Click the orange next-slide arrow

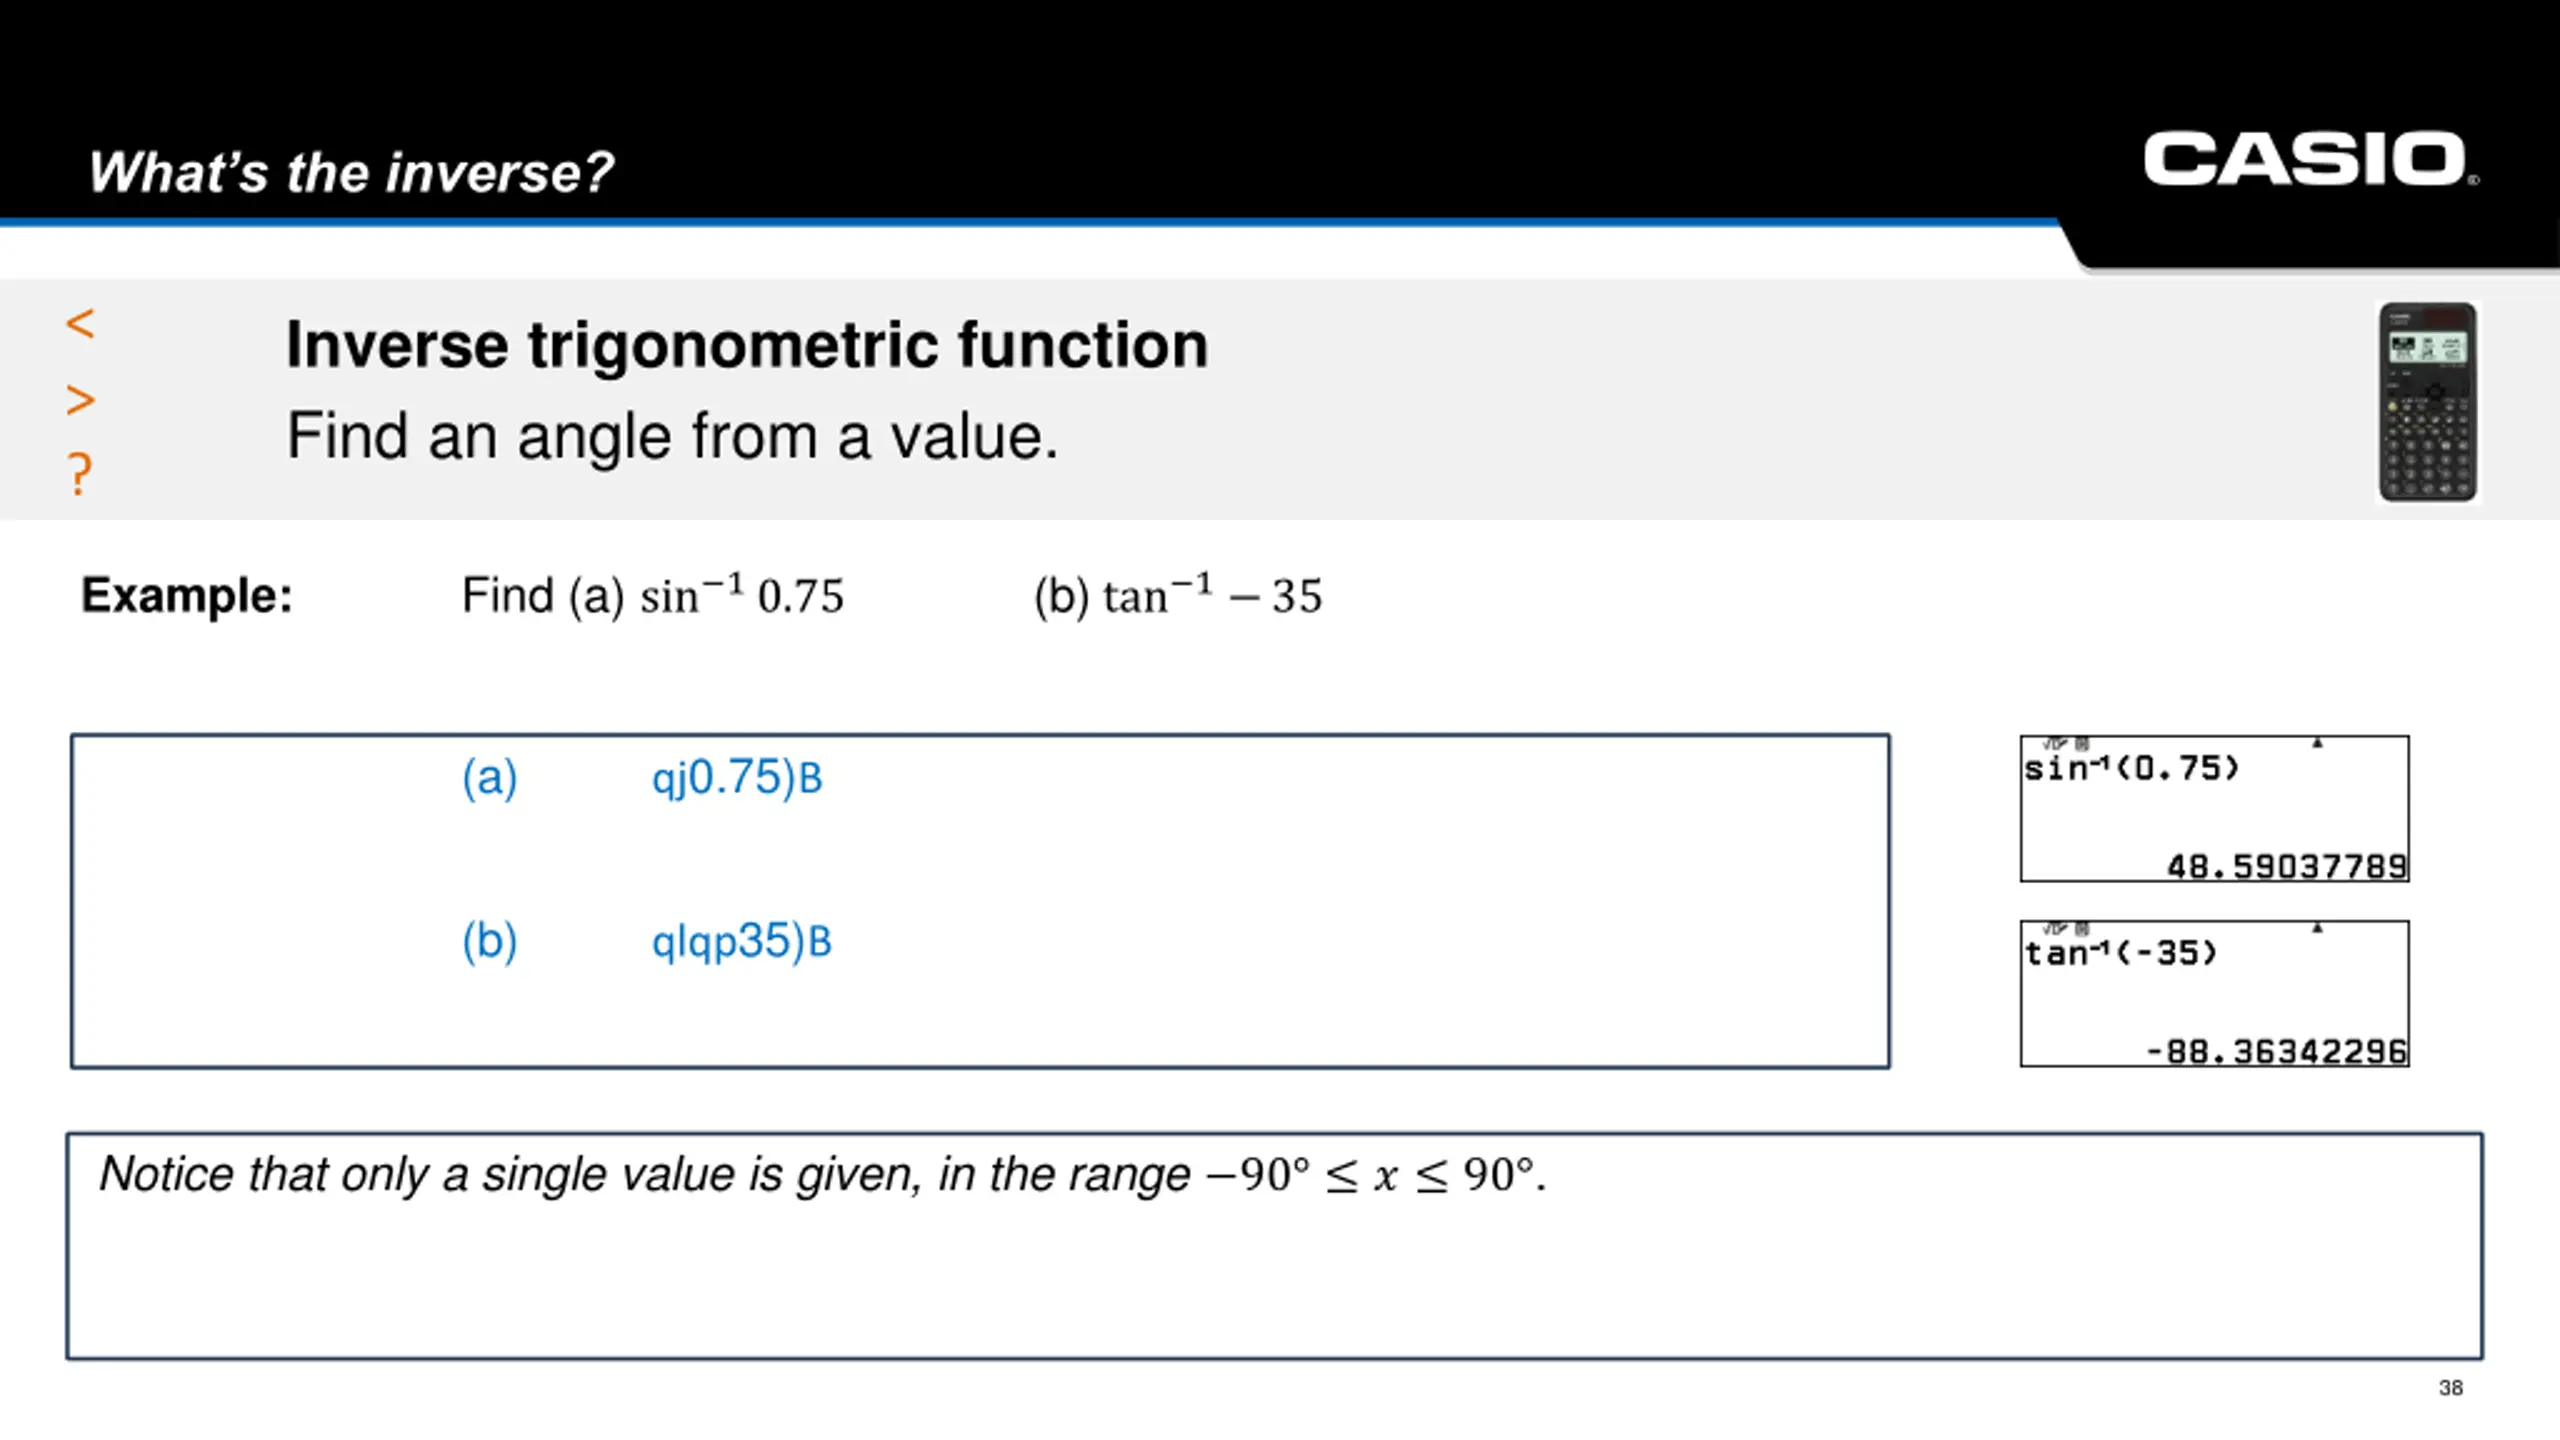[80, 400]
